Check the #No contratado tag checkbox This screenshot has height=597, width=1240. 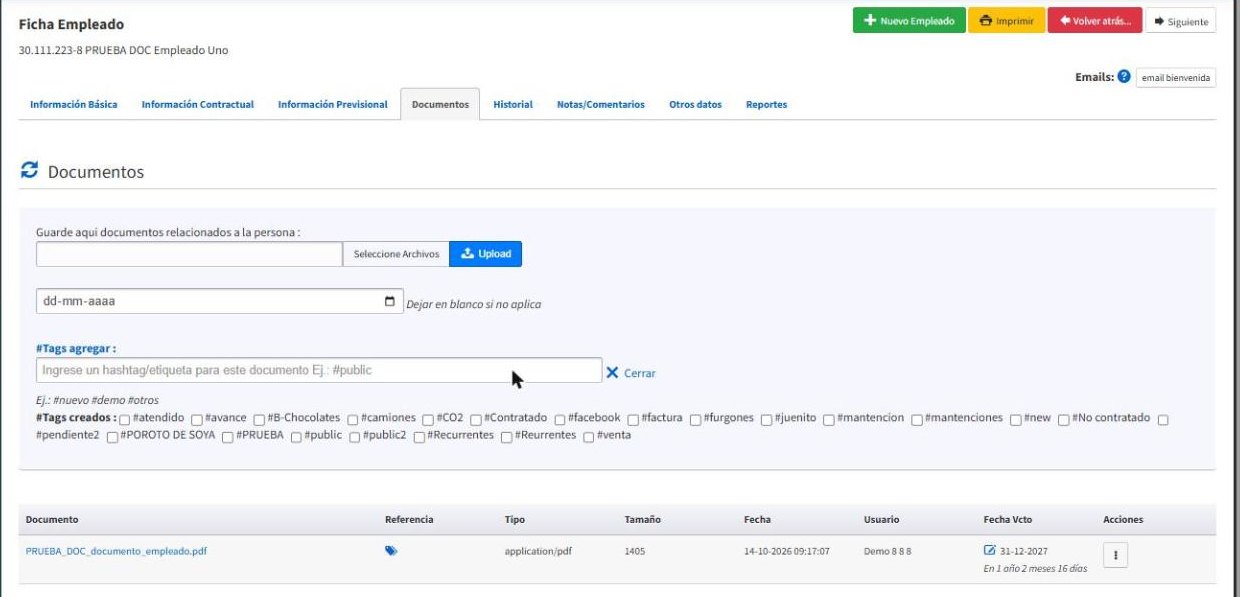coord(1064,419)
